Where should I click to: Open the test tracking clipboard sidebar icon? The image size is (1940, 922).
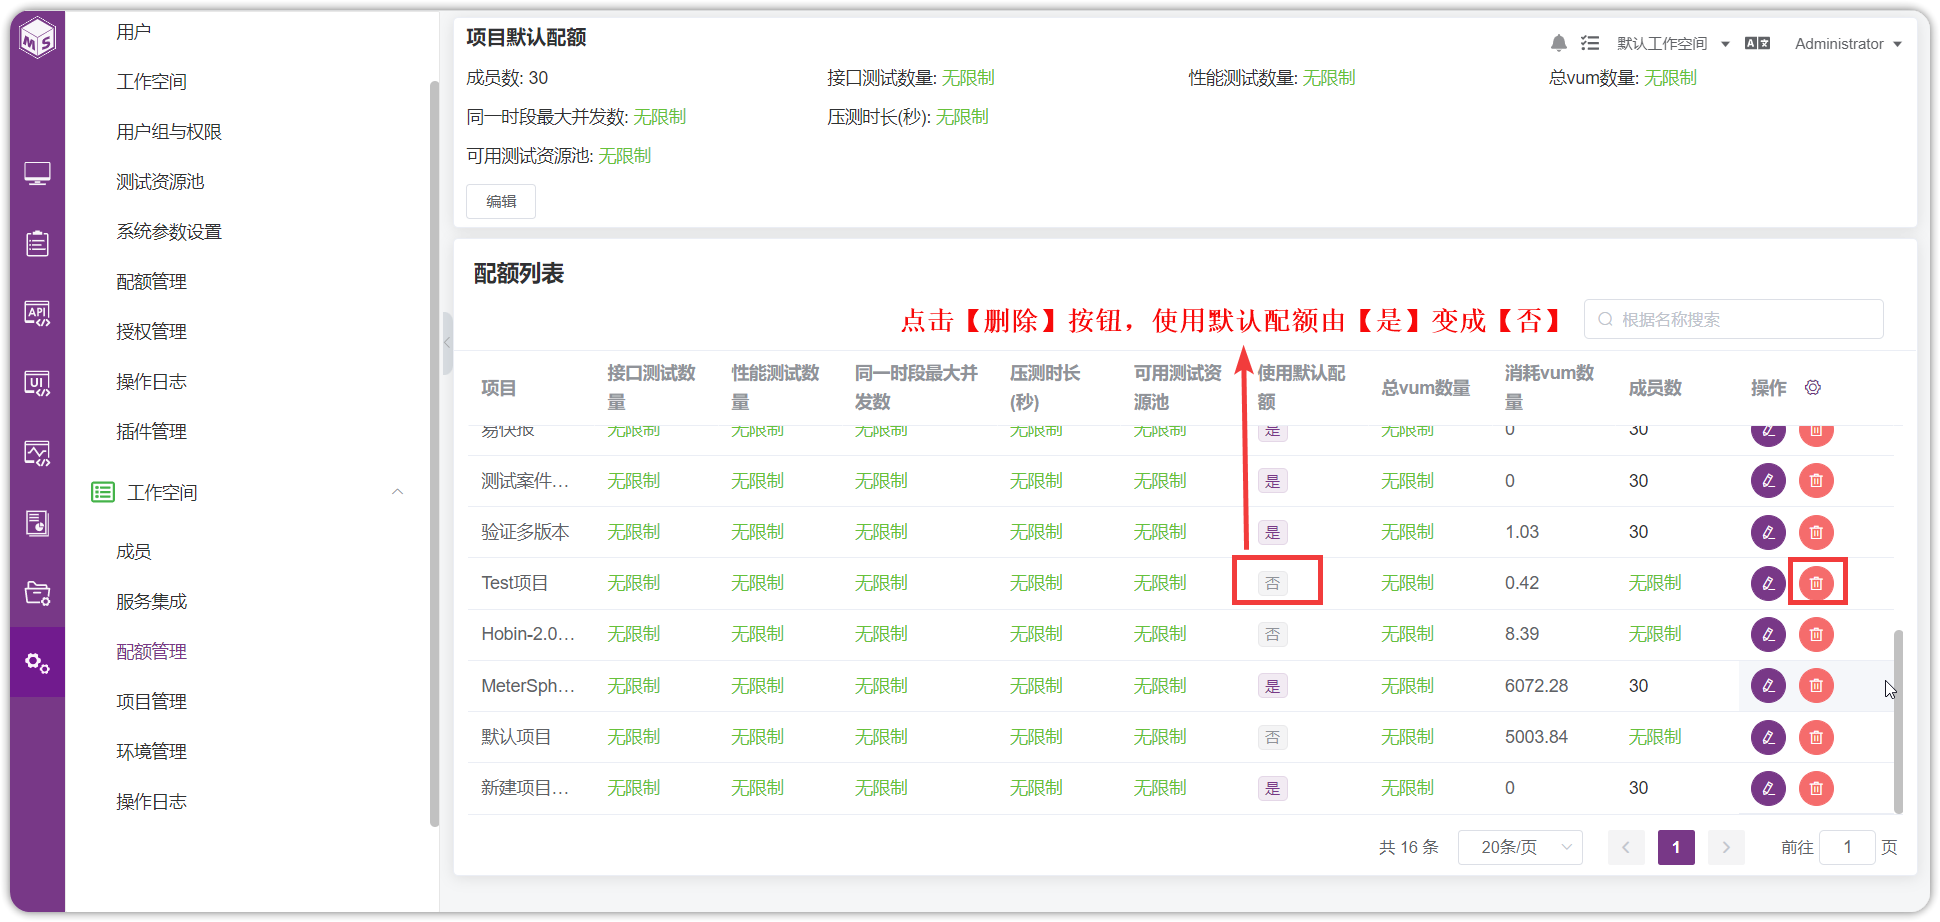pyautogui.click(x=37, y=243)
